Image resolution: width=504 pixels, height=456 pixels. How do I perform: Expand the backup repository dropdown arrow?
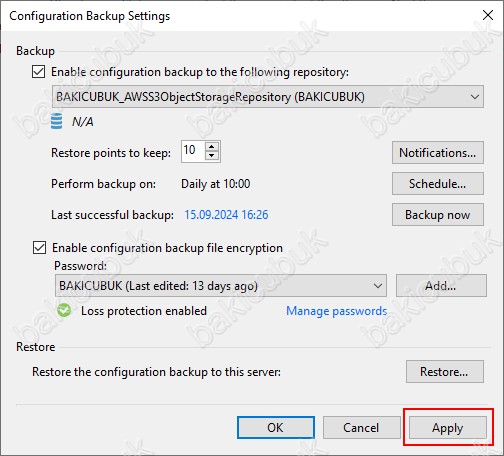tap(475, 97)
